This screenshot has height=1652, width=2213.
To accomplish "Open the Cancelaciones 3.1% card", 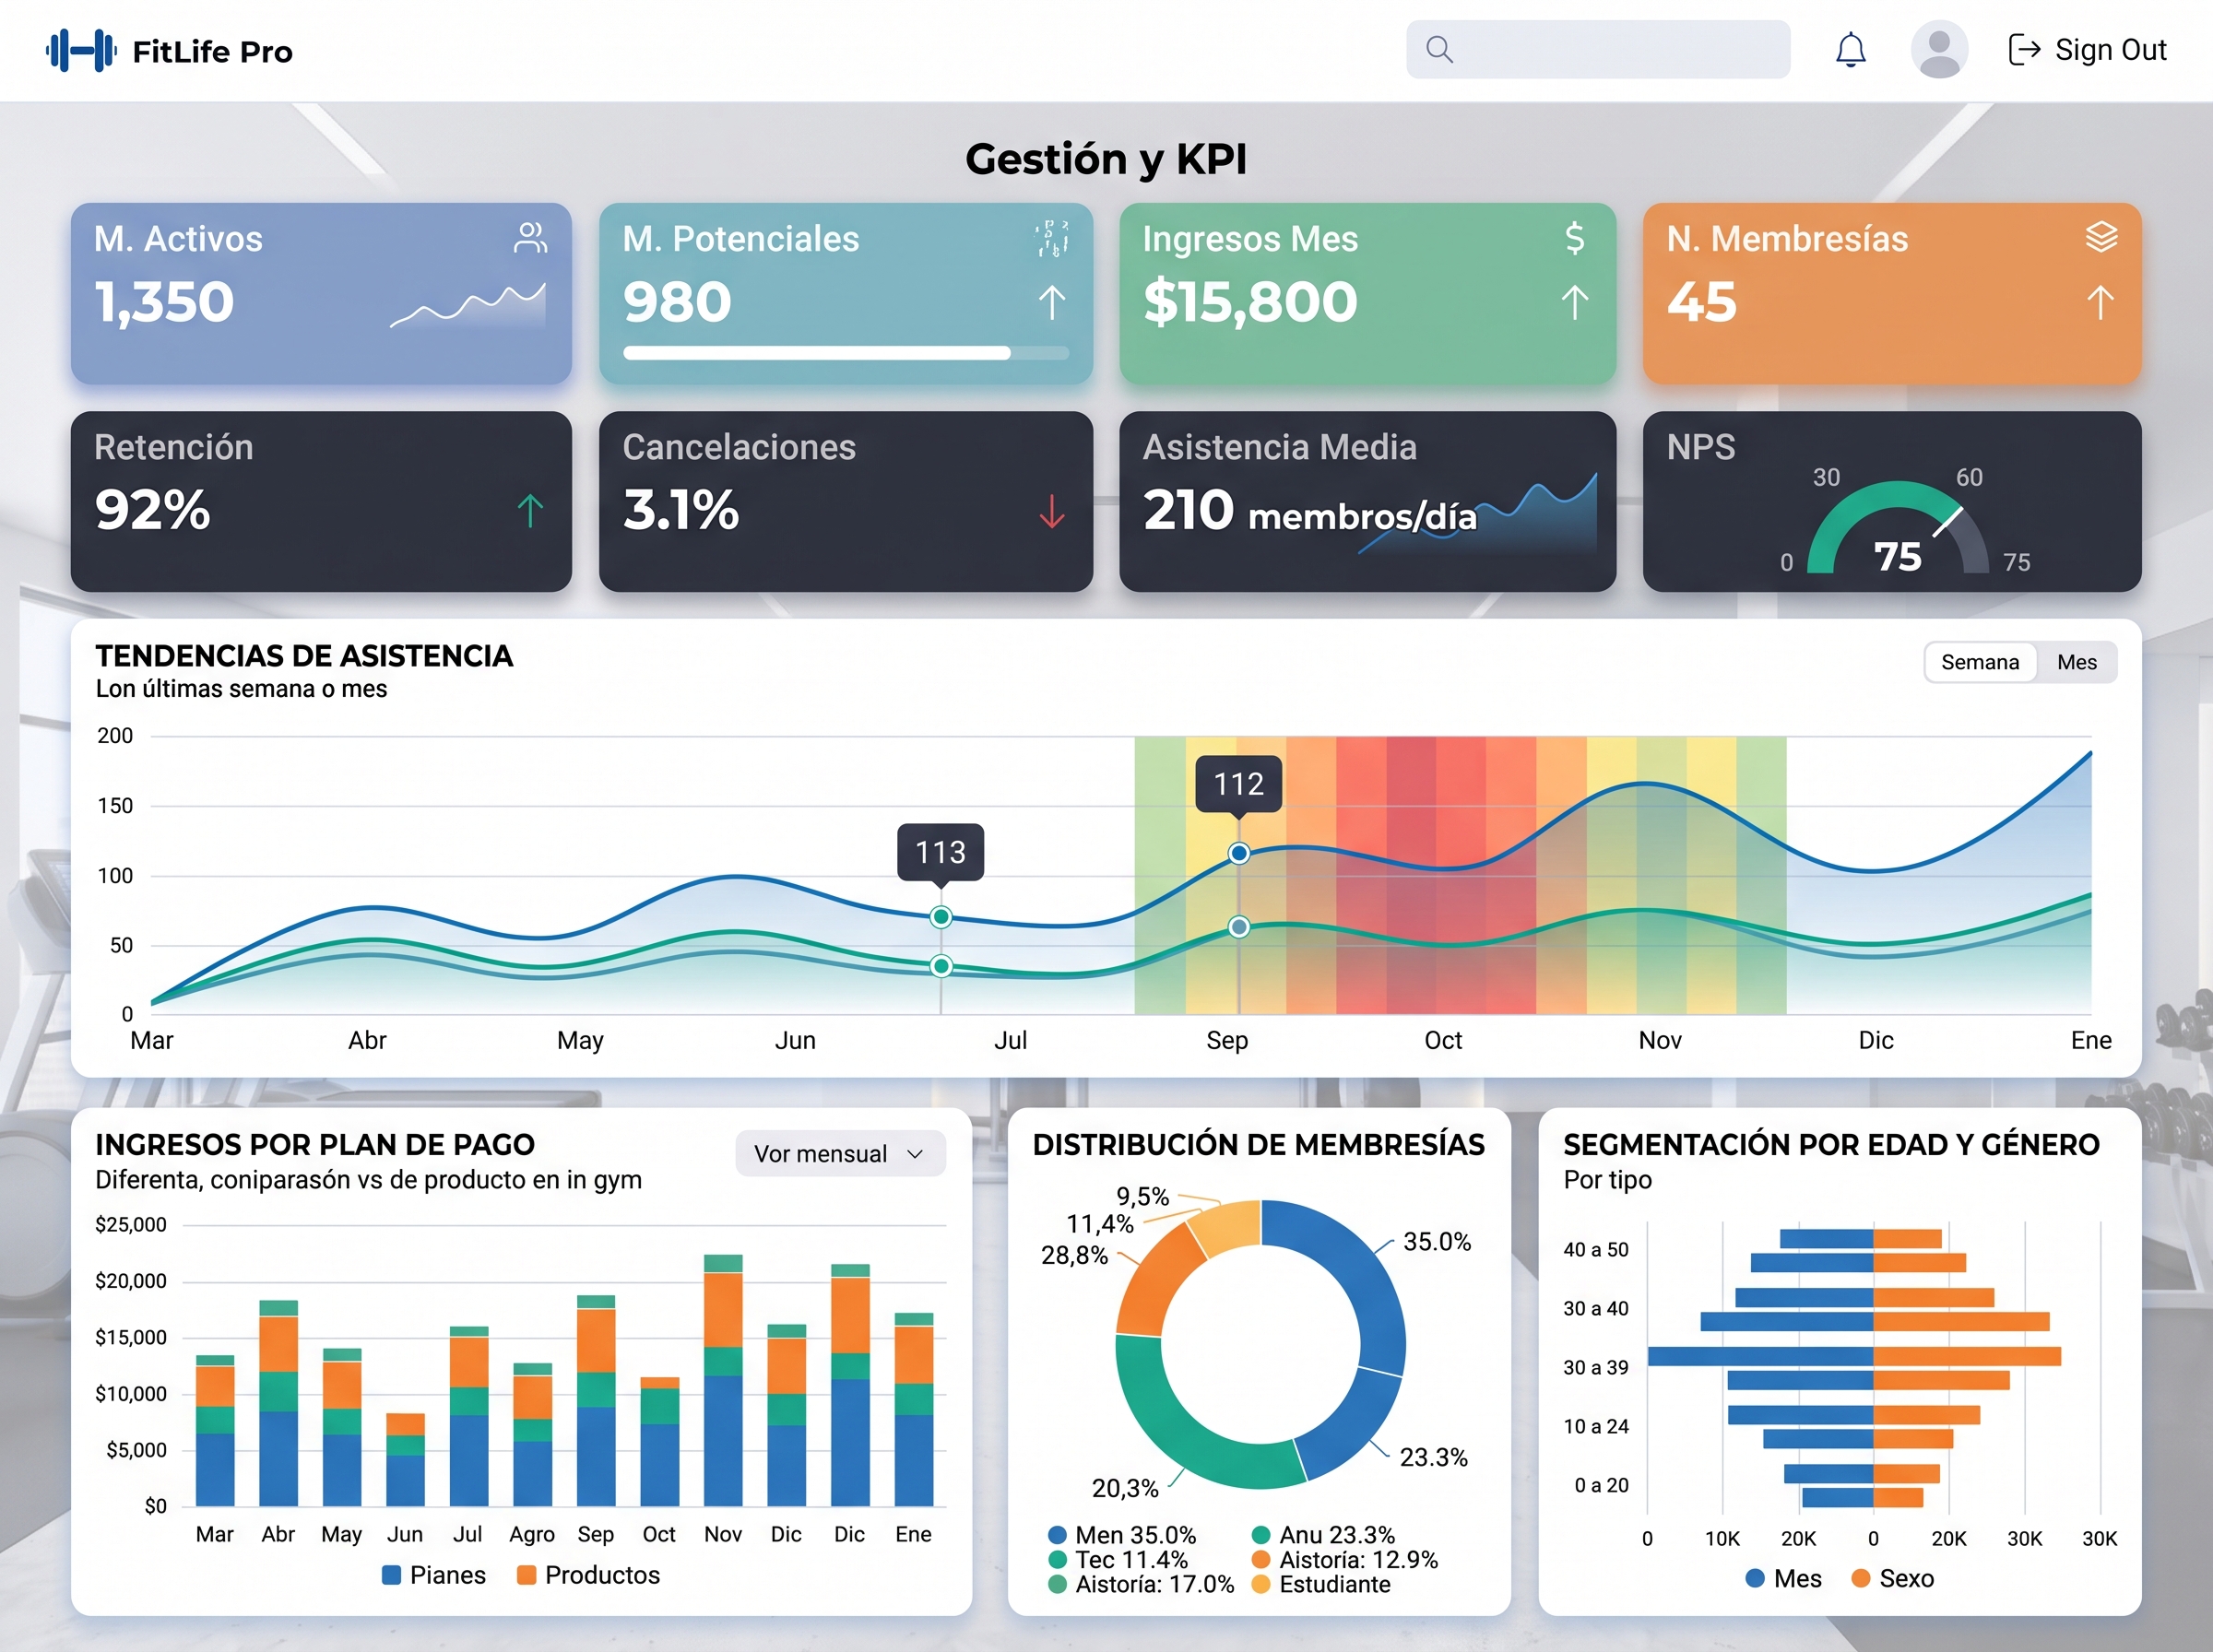I will pos(845,501).
